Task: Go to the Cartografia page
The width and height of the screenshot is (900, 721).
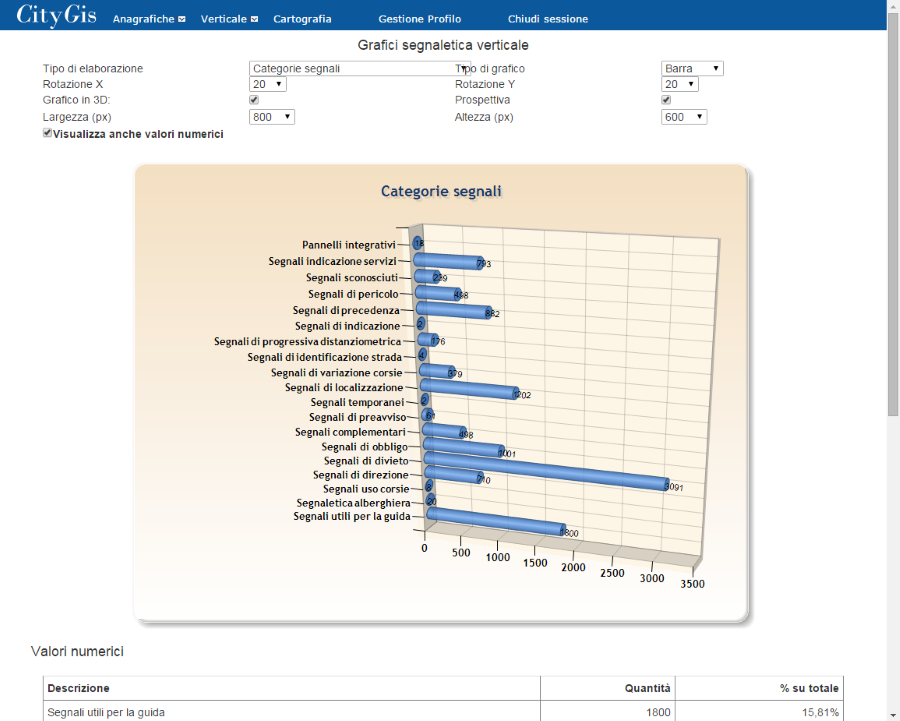Action: pyautogui.click(x=302, y=19)
